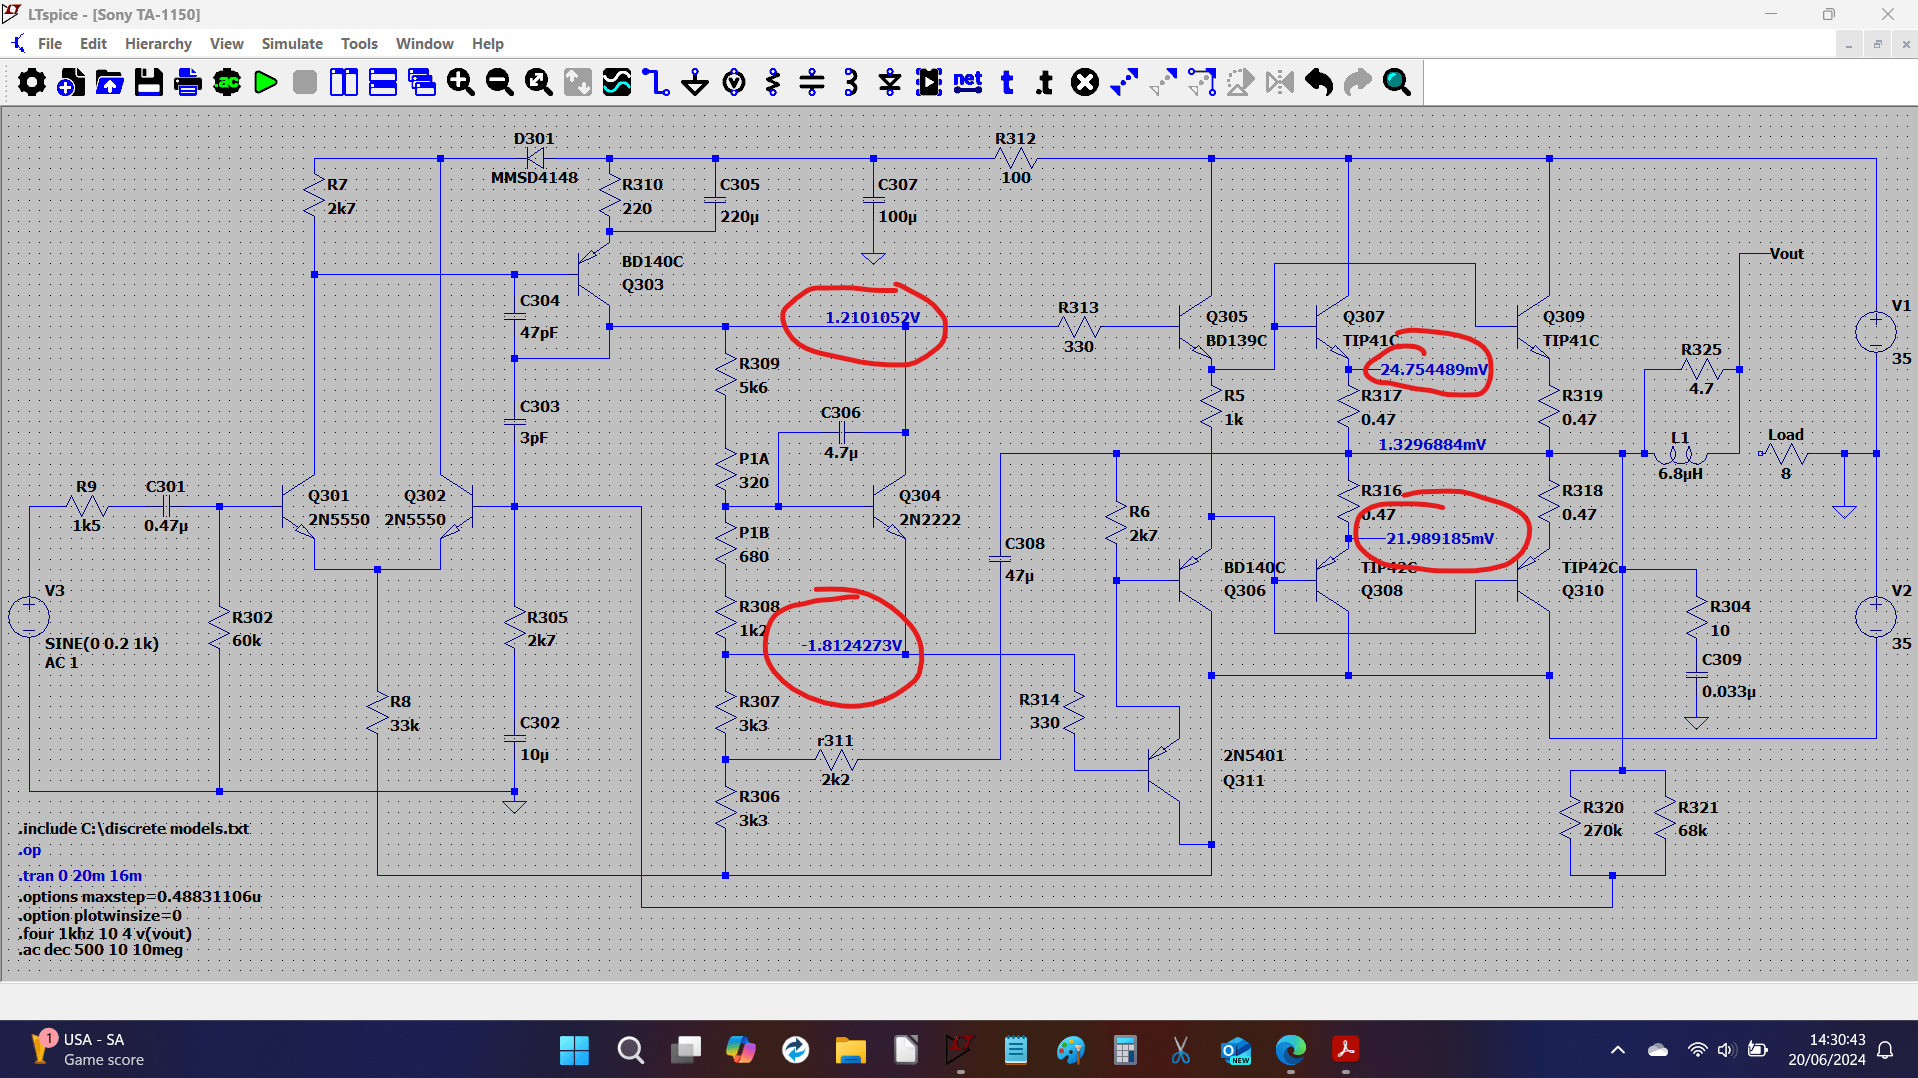Click the '.four 1khz 10 4 v(vout)' directive

click(105, 933)
